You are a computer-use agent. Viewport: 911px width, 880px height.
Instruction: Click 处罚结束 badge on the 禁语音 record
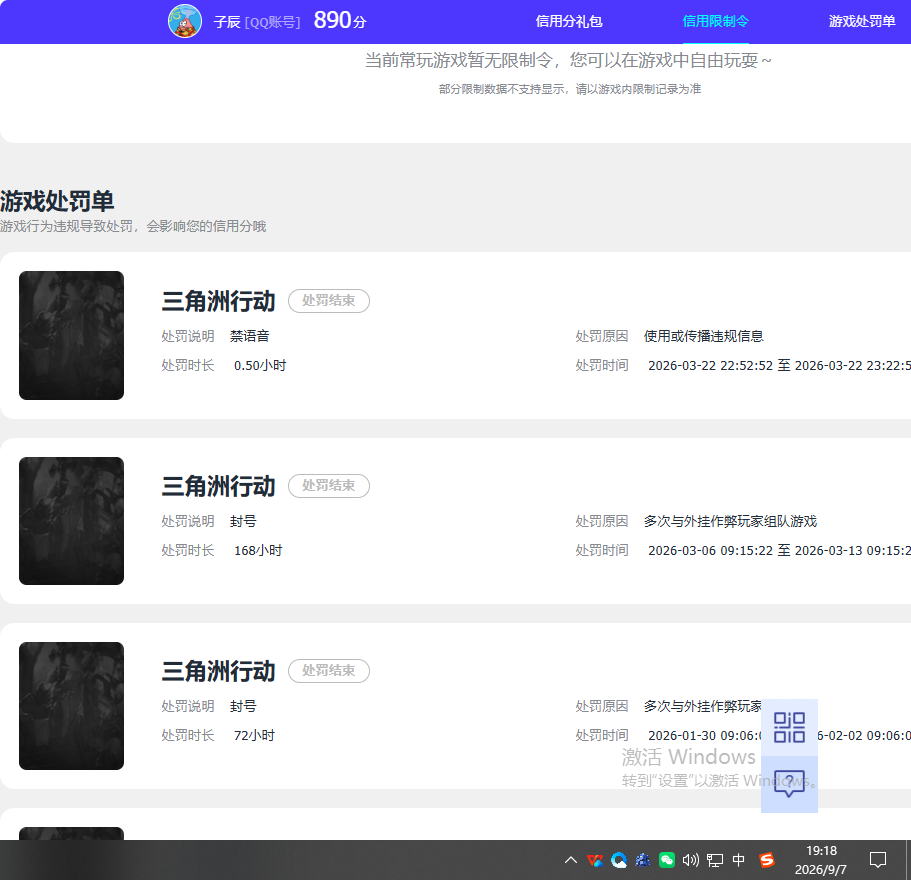(329, 300)
